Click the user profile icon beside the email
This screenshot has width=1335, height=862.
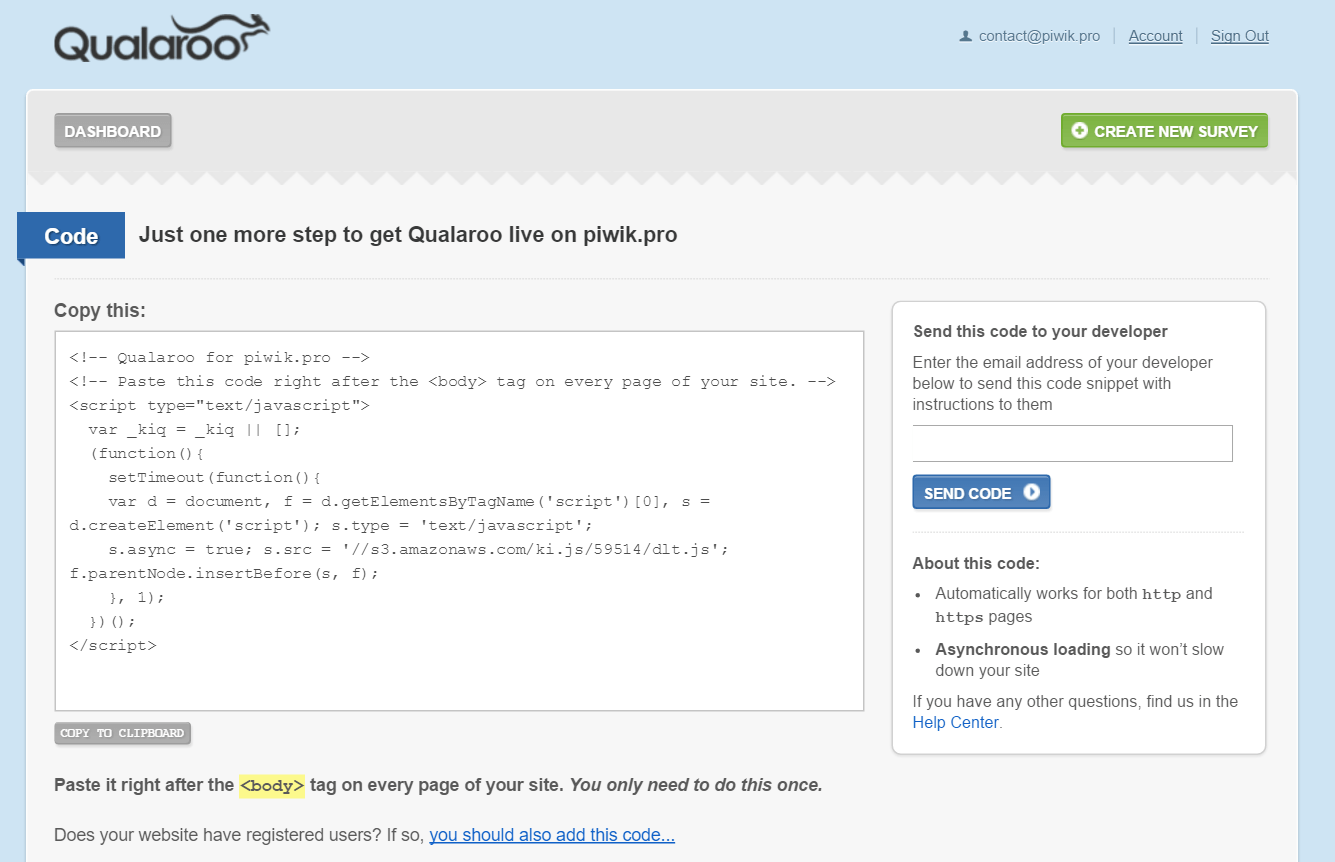point(965,36)
